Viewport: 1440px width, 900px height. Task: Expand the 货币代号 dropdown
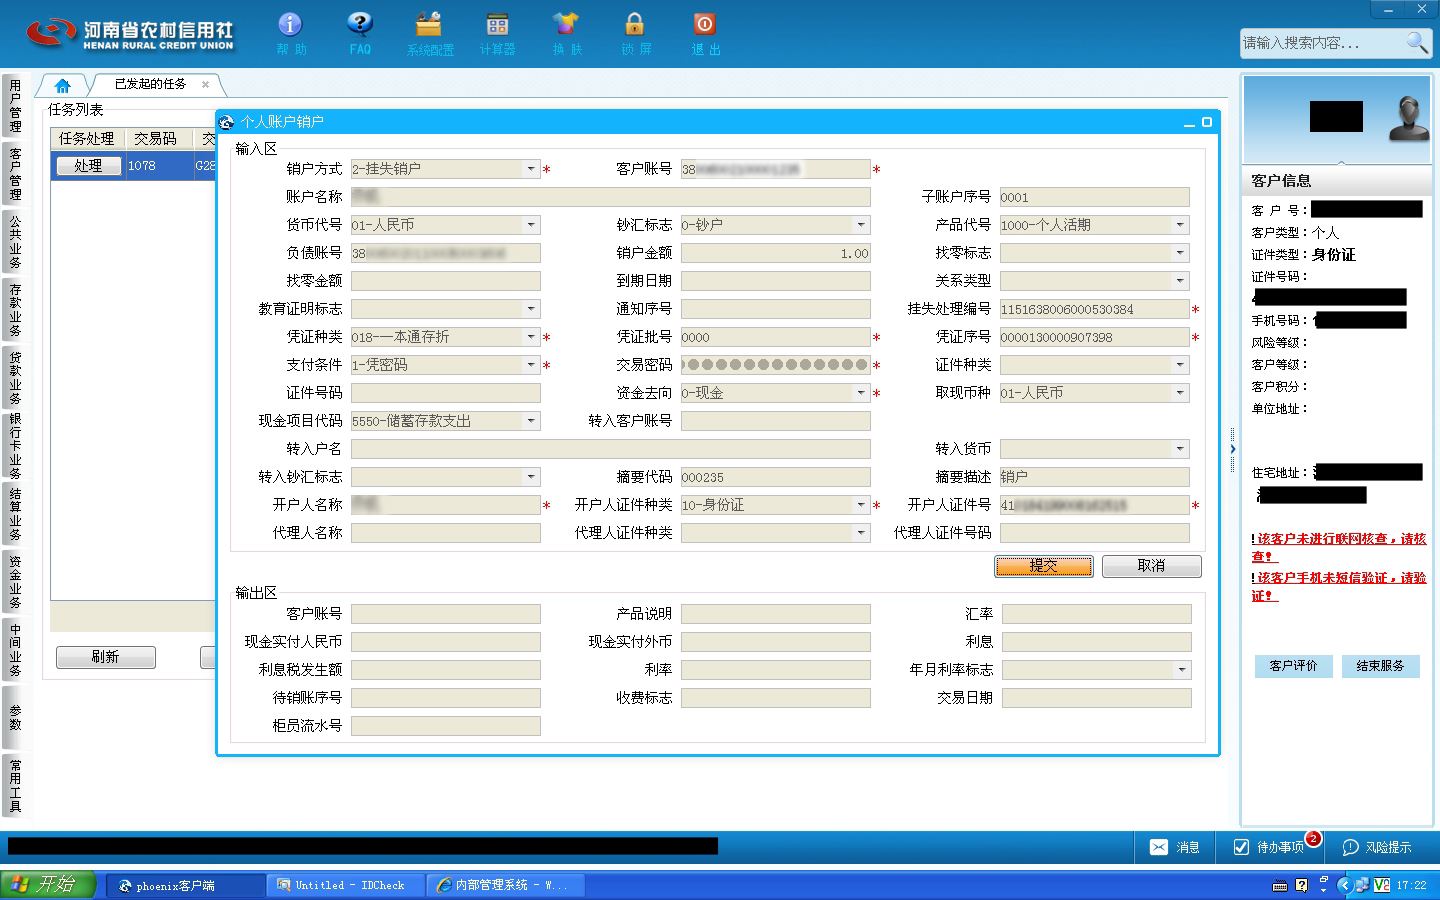coord(531,225)
